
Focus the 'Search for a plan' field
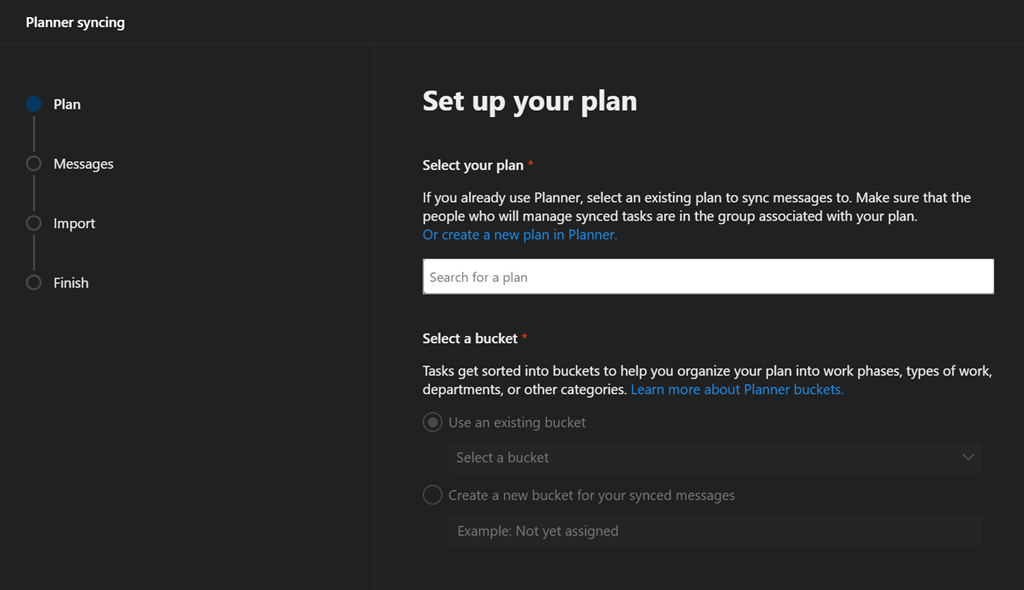[x=708, y=277]
